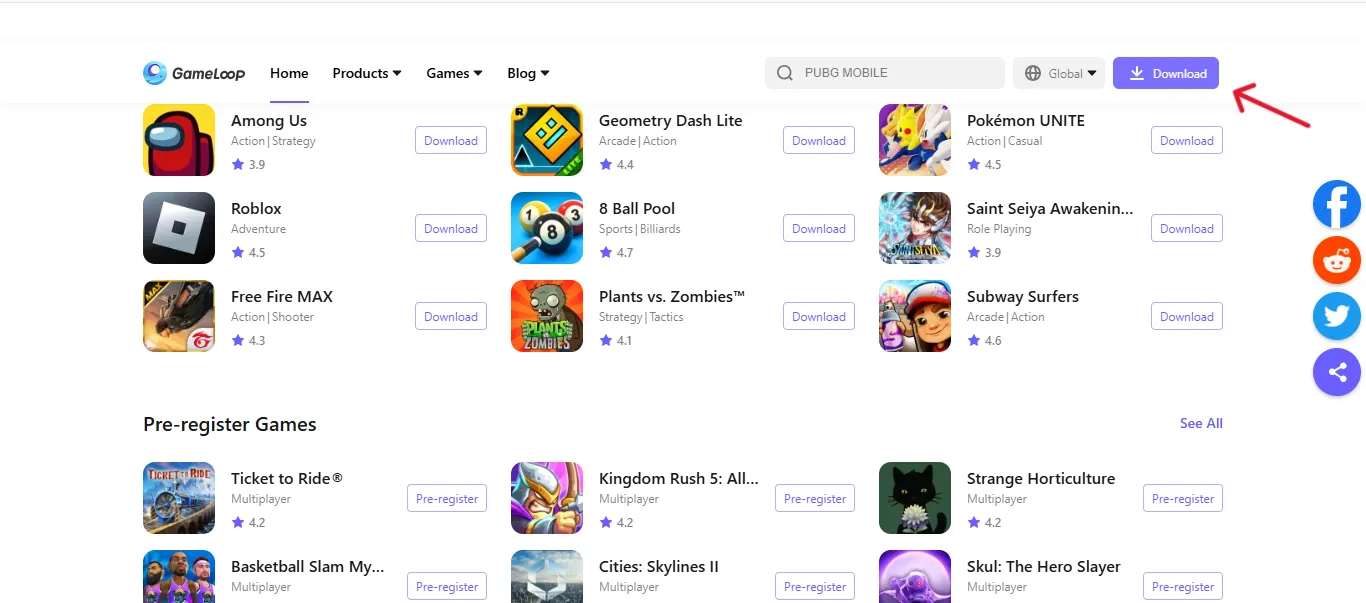Image resolution: width=1366 pixels, height=603 pixels.
Task: Open the Blog menu
Action: coord(528,73)
